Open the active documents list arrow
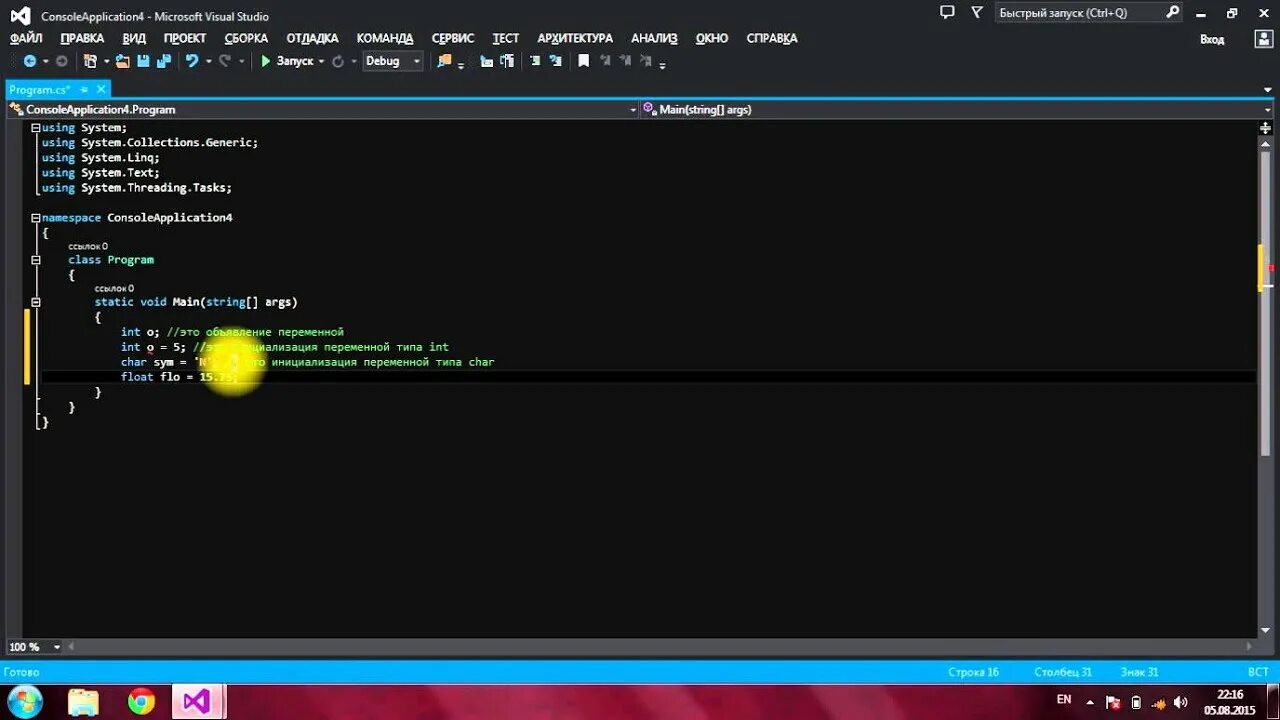Image resolution: width=1280 pixels, height=720 pixels. [1267, 90]
